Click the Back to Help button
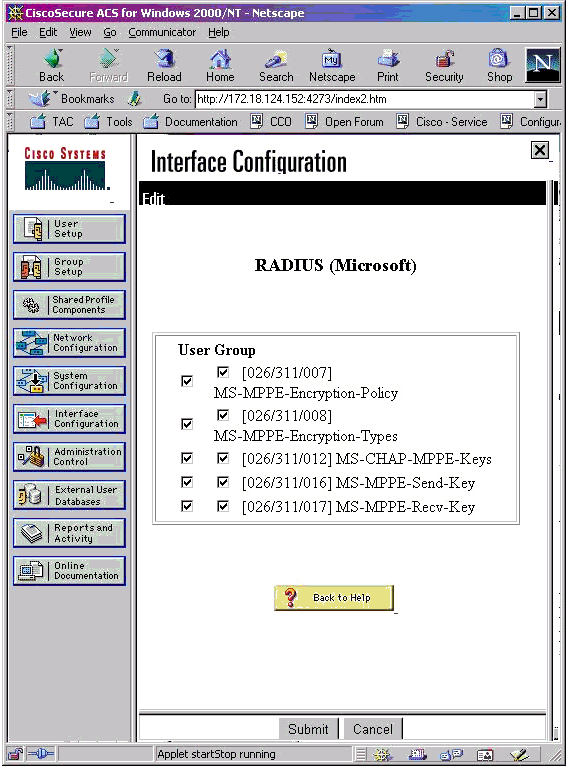The height and width of the screenshot is (766, 566). coord(334,597)
